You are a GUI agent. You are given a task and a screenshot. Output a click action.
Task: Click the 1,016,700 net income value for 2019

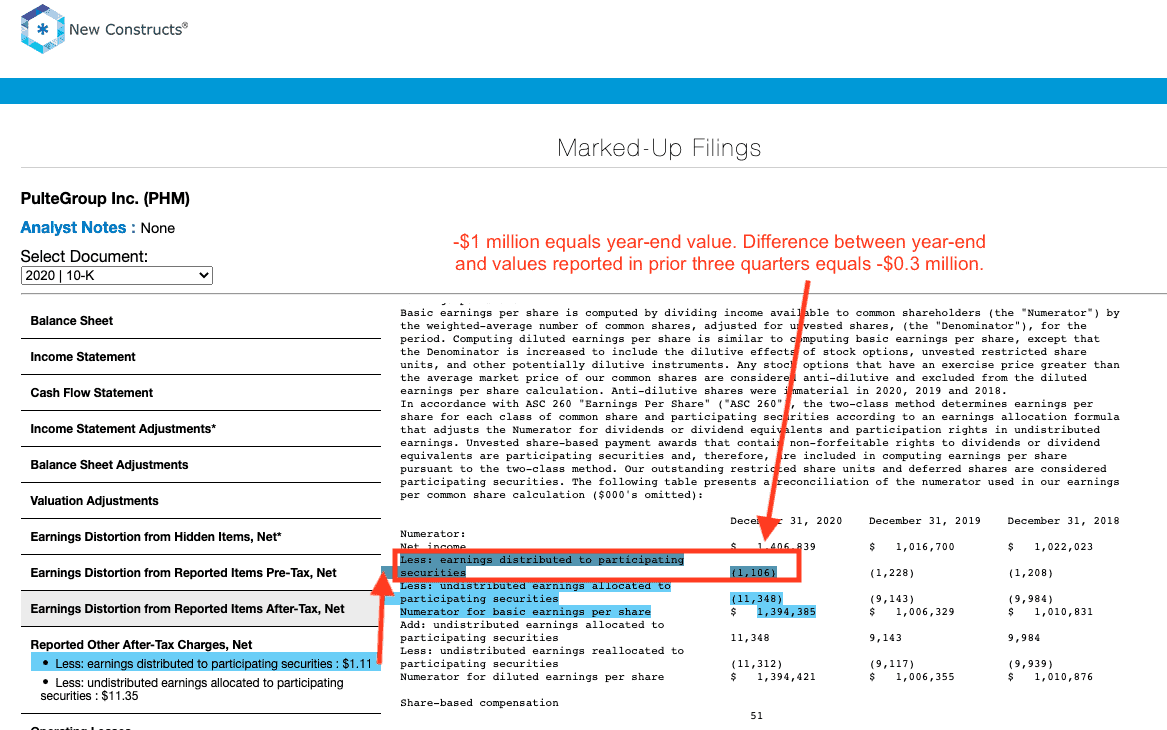(924, 547)
